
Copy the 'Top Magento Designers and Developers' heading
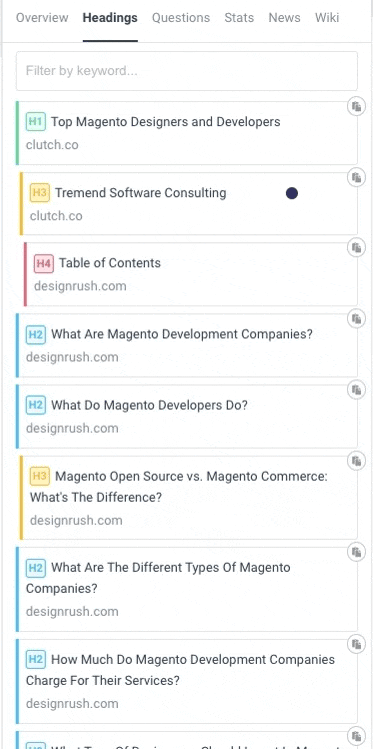click(356, 106)
